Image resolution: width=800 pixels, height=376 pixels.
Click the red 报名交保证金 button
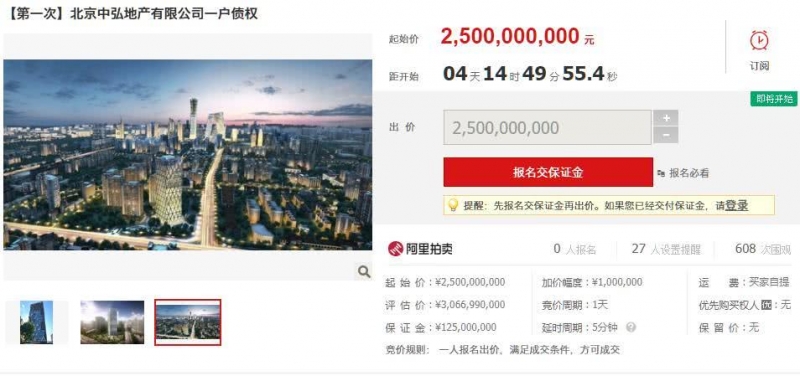(548, 172)
